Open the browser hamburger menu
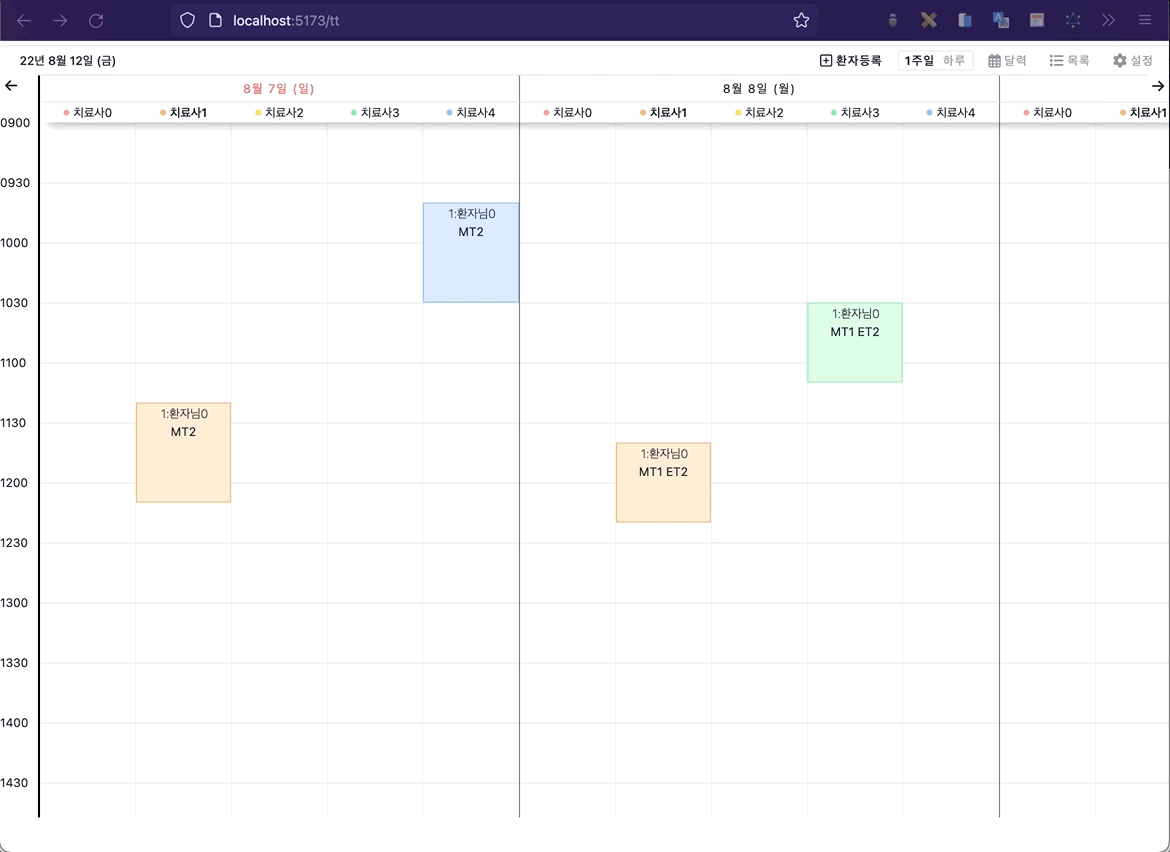The image size is (1170, 852). click(1145, 20)
